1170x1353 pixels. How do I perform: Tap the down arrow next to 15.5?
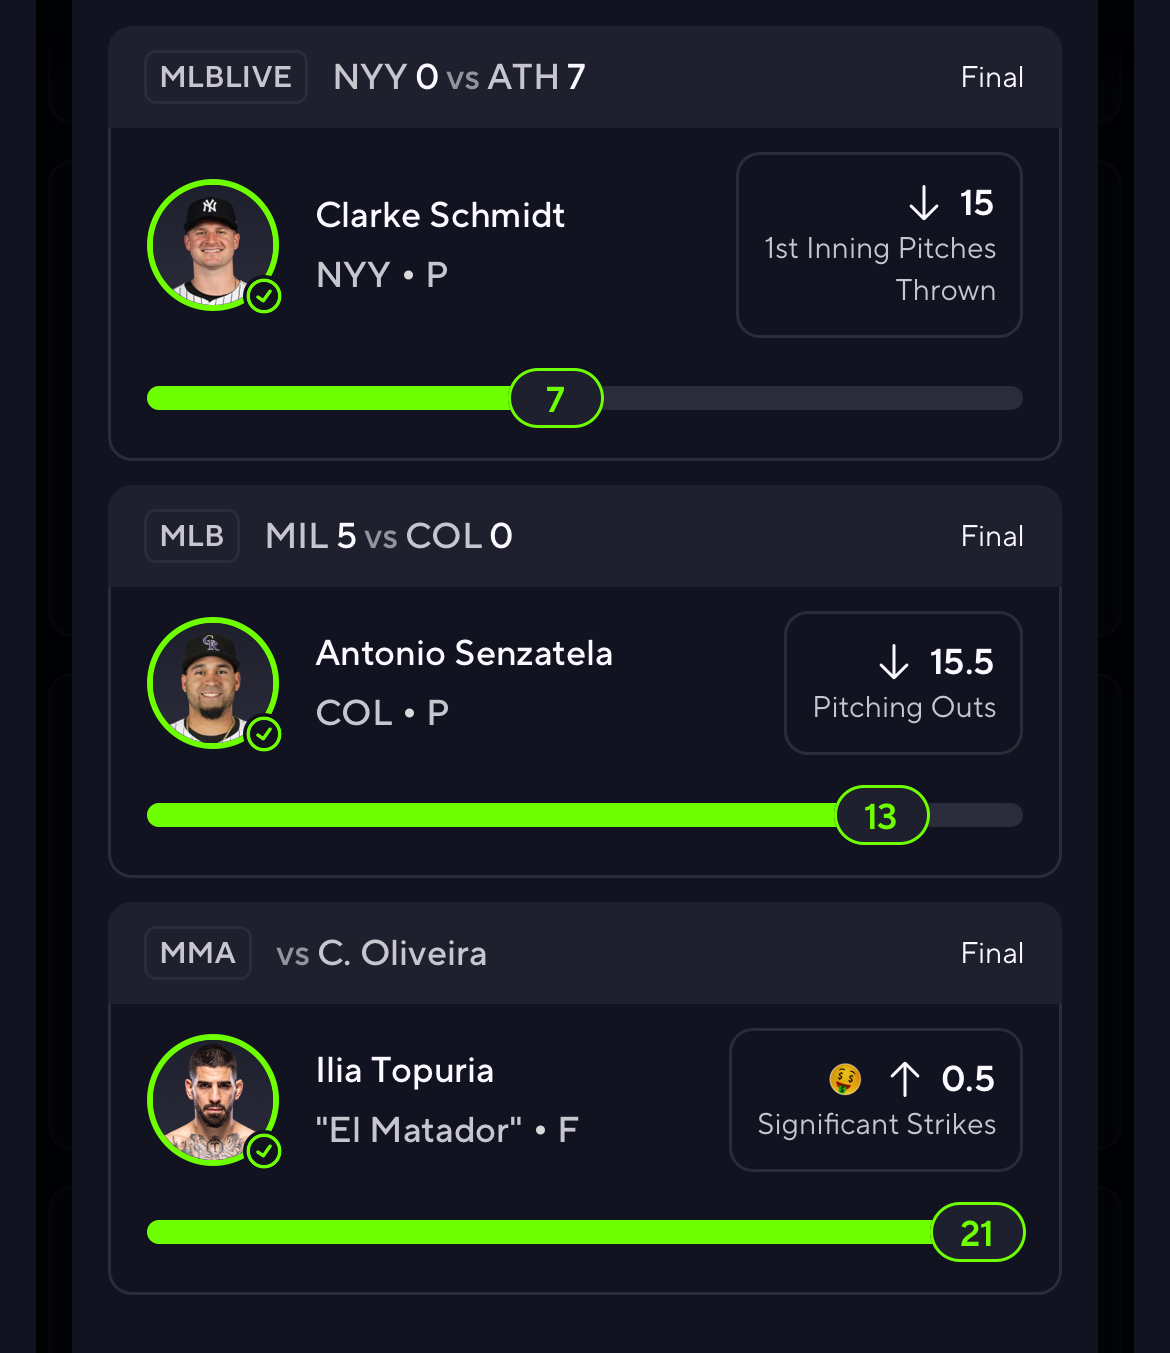click(894, 662)
